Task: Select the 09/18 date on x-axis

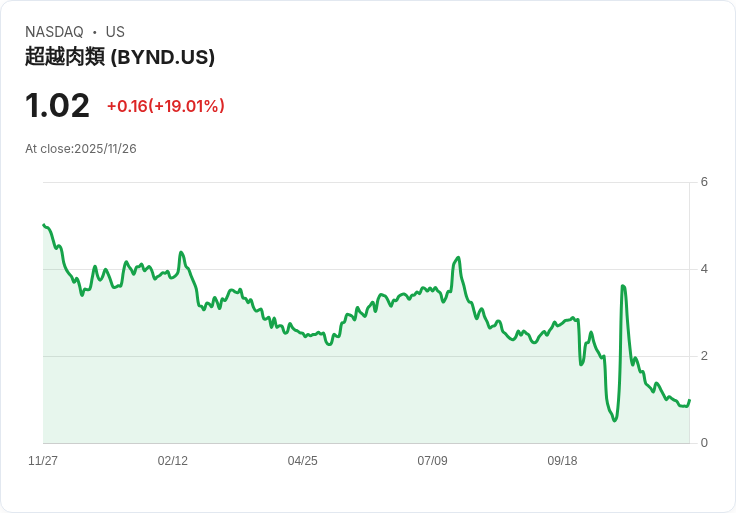Action: point(562,461)
